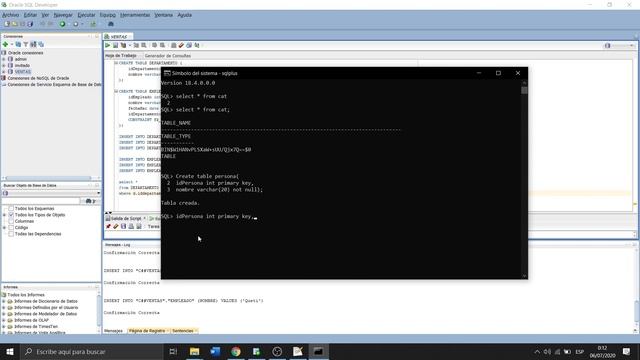The width and height of the screenshot is (640, 360).
Task: Expand Informes de OLAP node
Action: coord(4,320)
